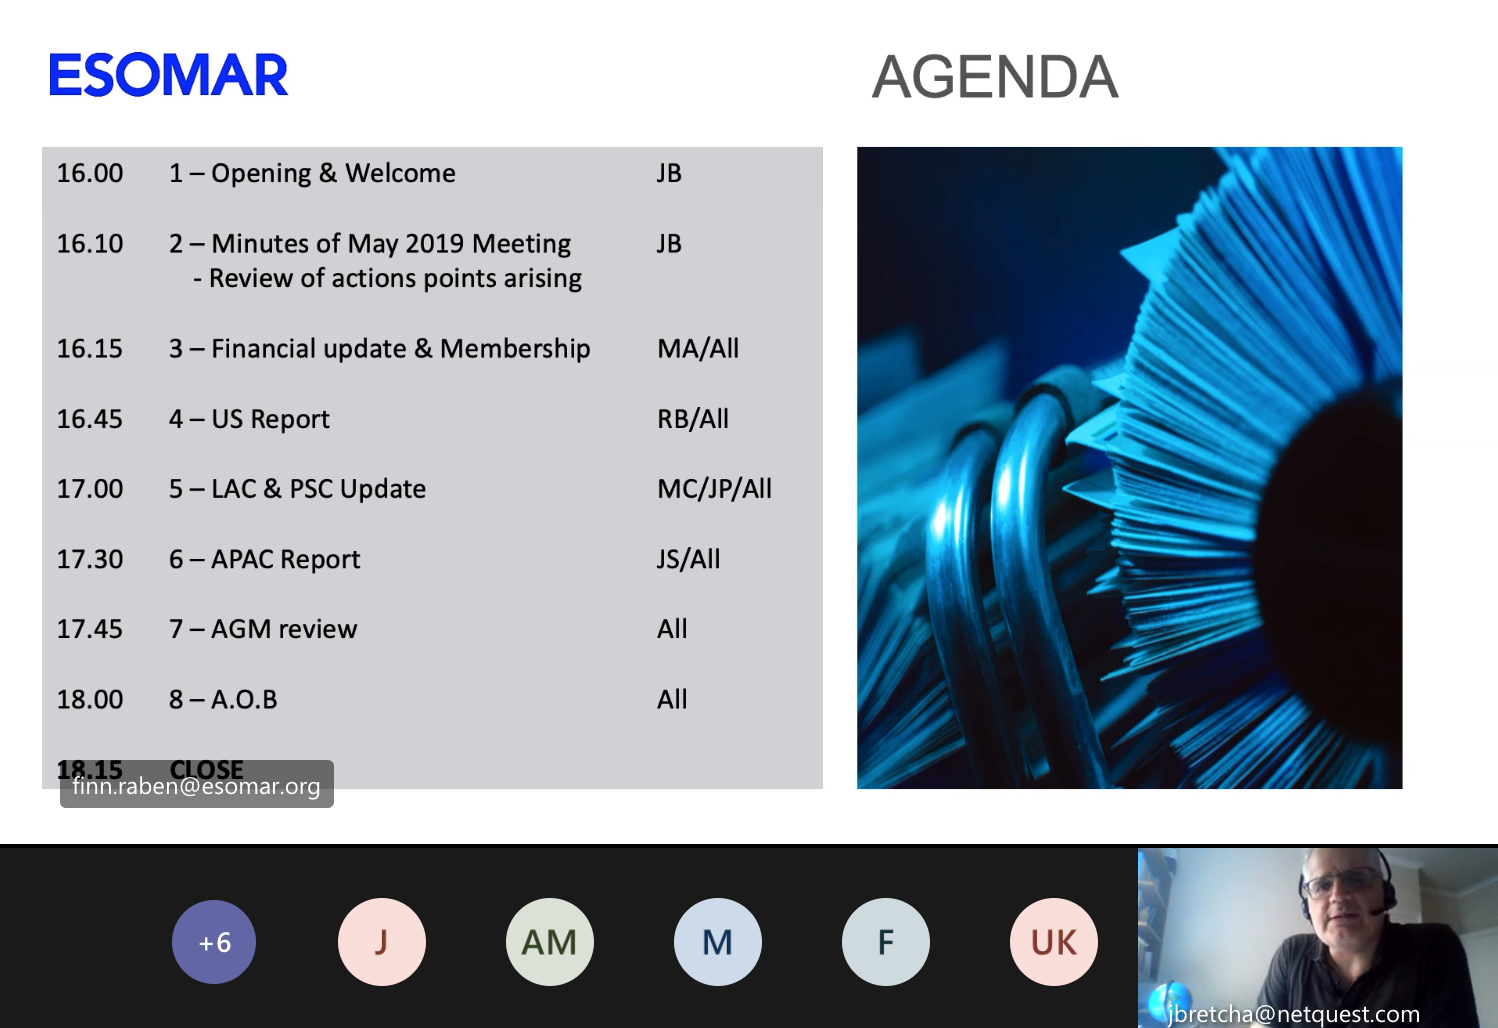Click 'JB' beside Minutes of May 2019
The height and width of the screenshot is (1028, 1498).
pos(669,244)
